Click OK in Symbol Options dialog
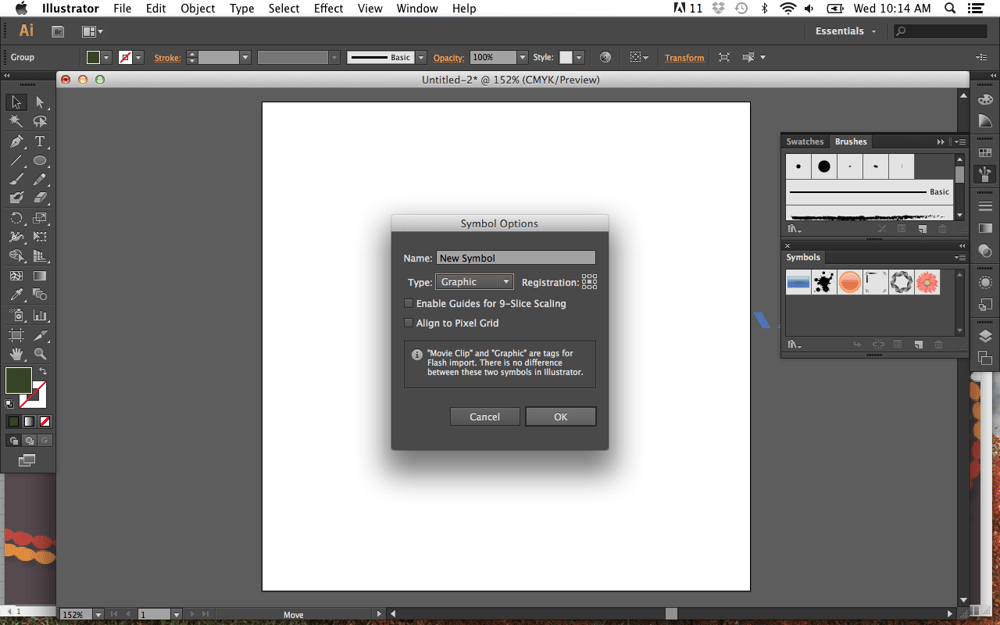This screenshot has width=1000, height=625. [561, 416]
